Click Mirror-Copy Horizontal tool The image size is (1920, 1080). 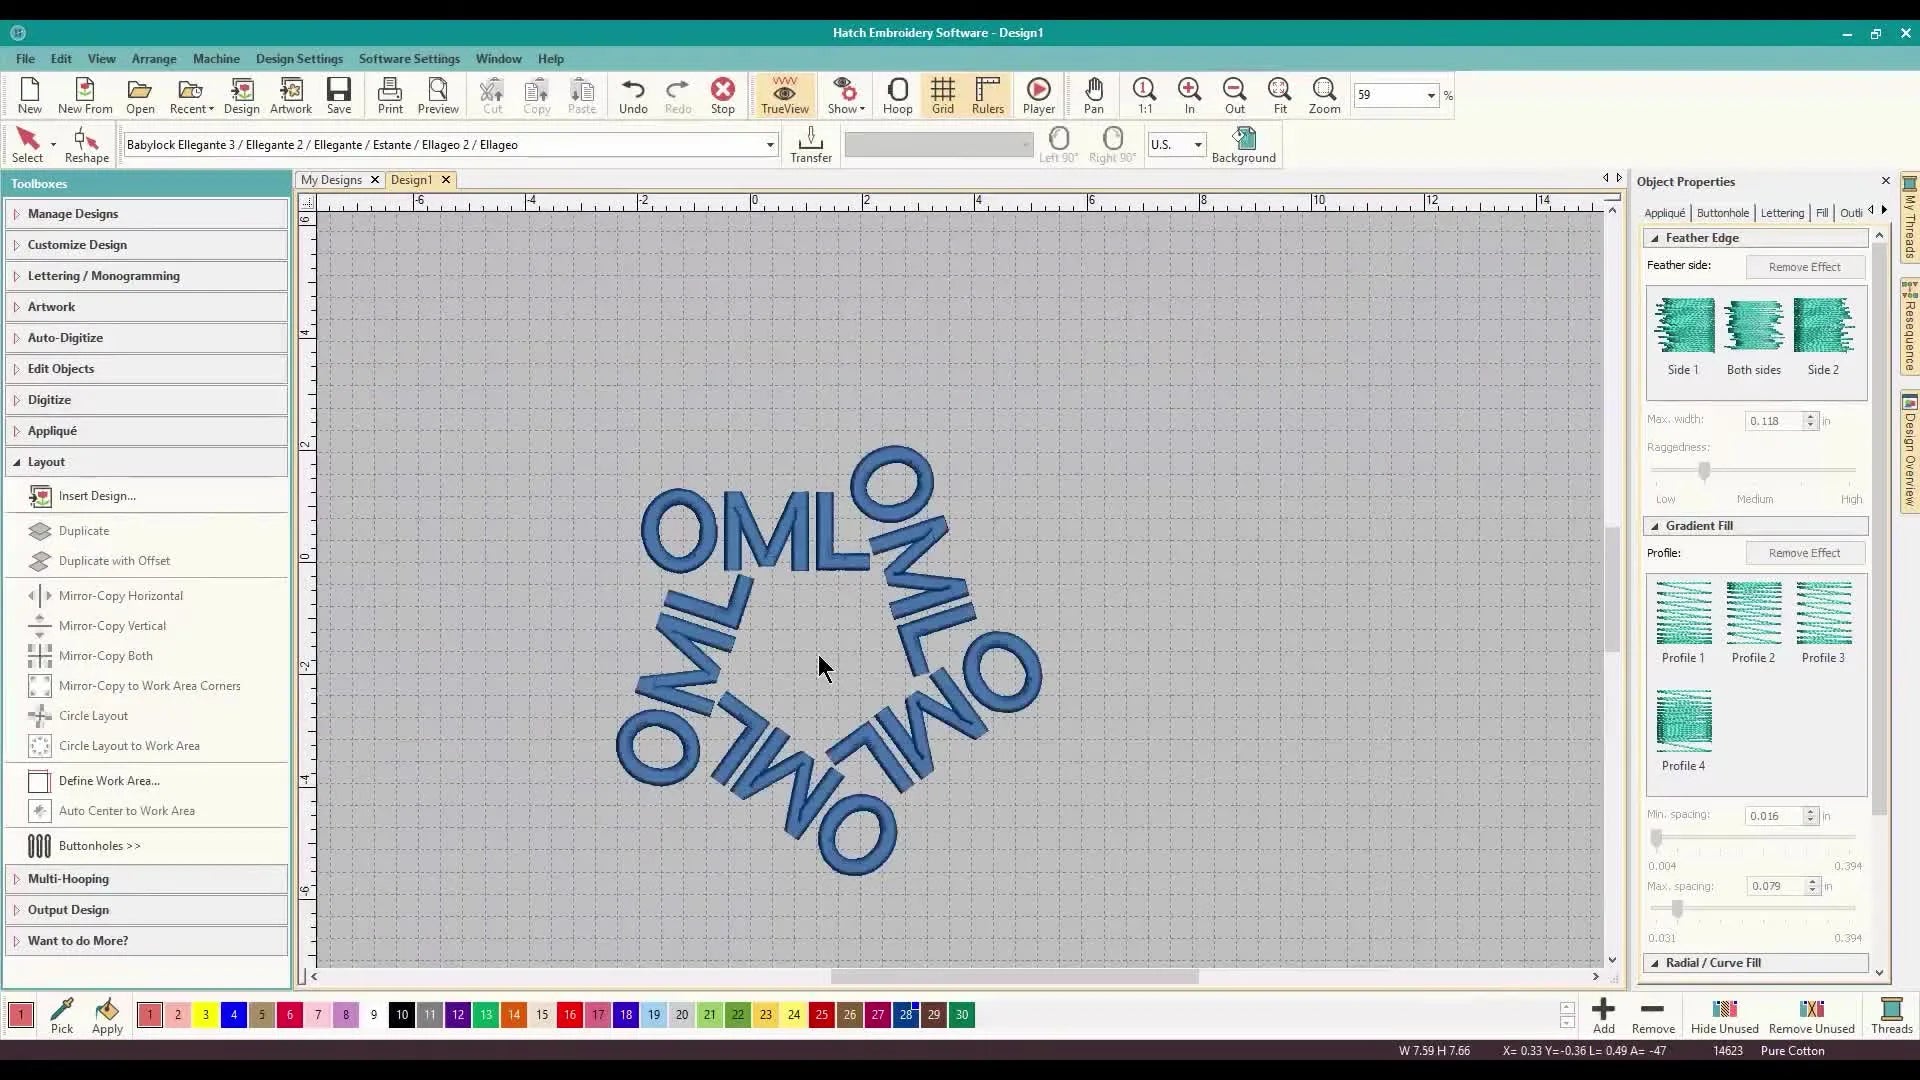point(120,596)
